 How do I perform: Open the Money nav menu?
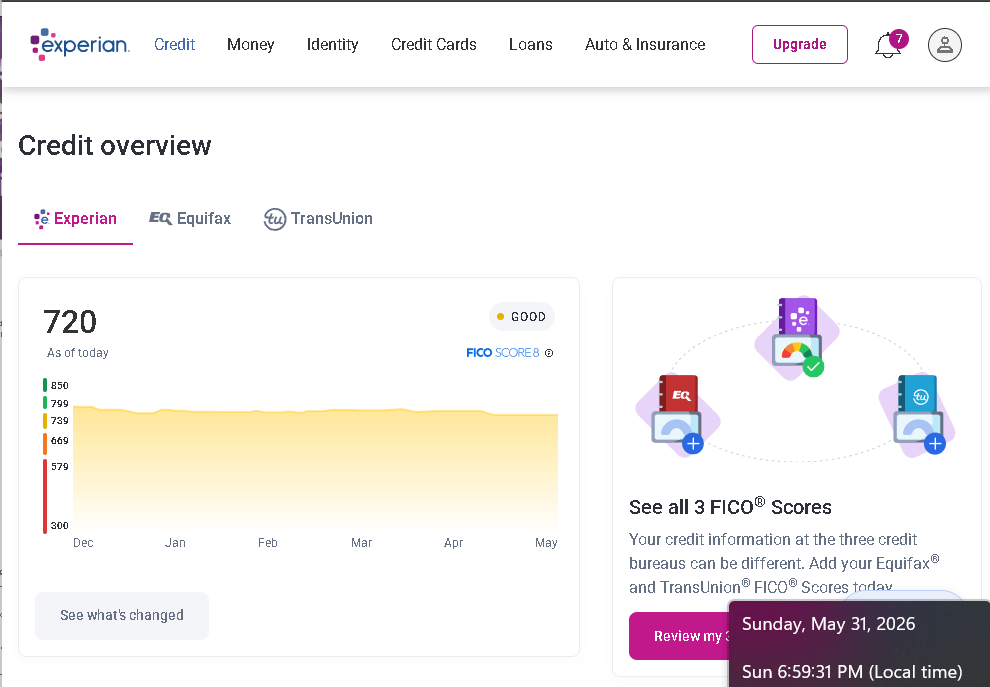[251, 44]
